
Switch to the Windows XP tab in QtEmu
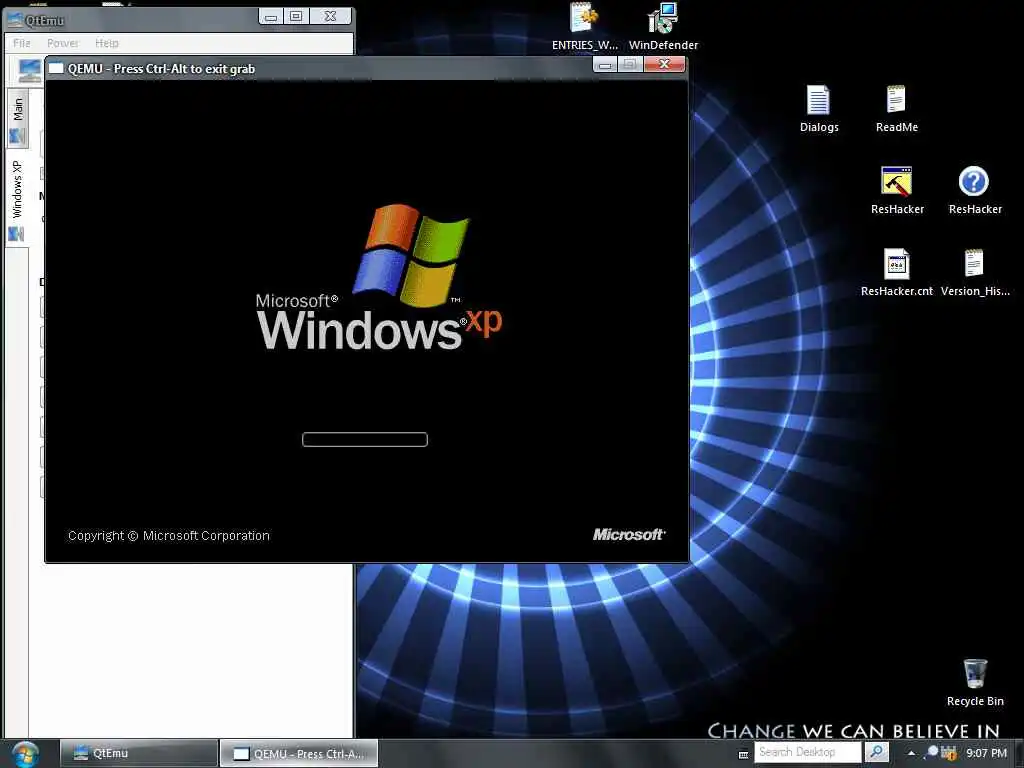tap(18, 198)
